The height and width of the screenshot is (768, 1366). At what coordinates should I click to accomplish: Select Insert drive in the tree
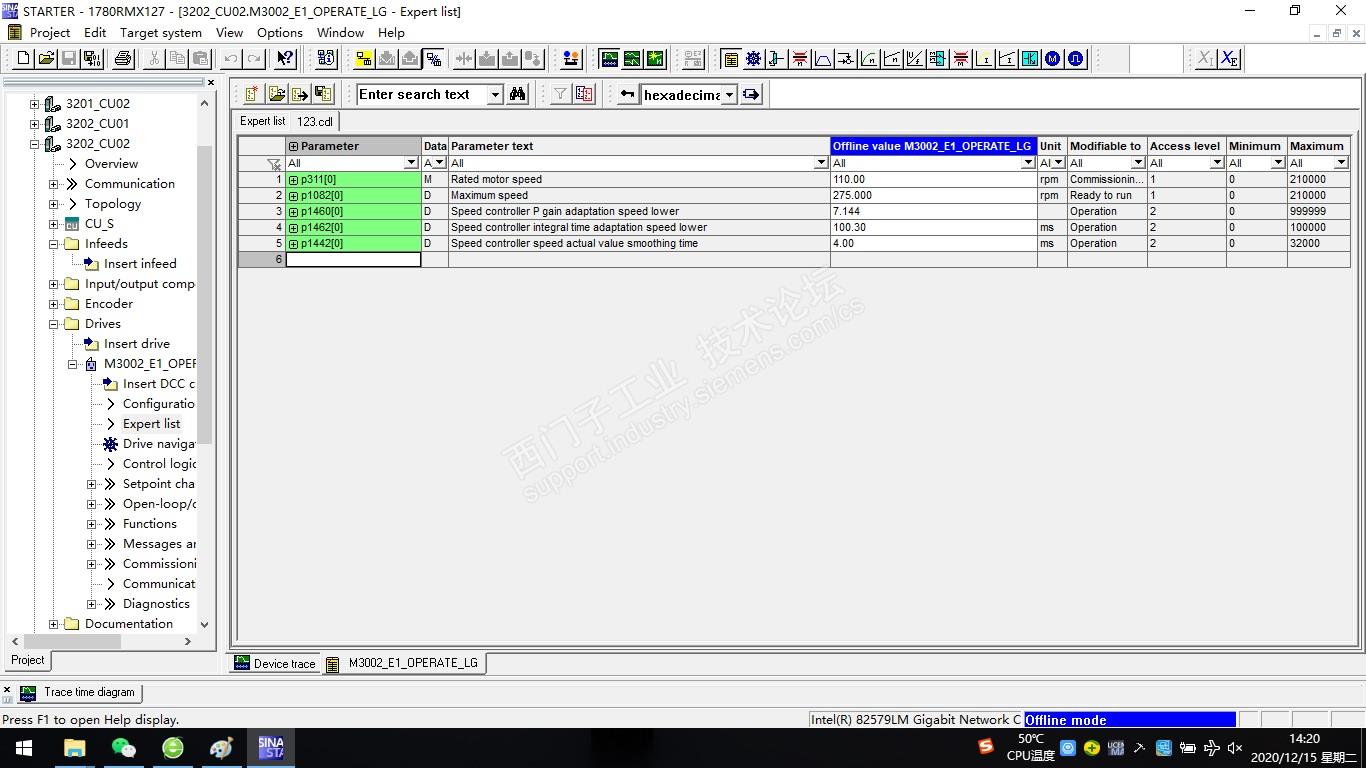coord(137,344)
